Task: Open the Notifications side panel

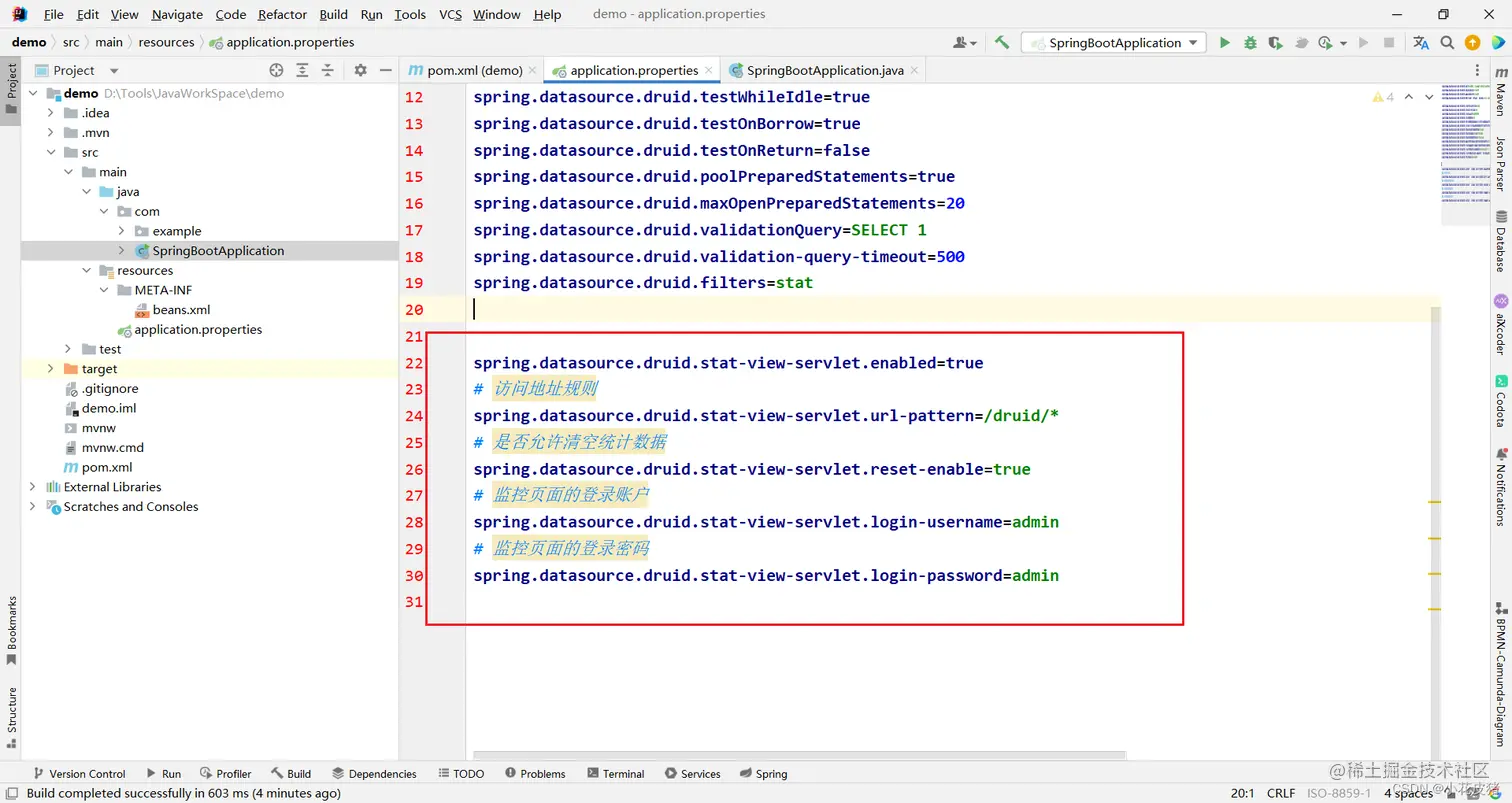Action: (1500, 486)
